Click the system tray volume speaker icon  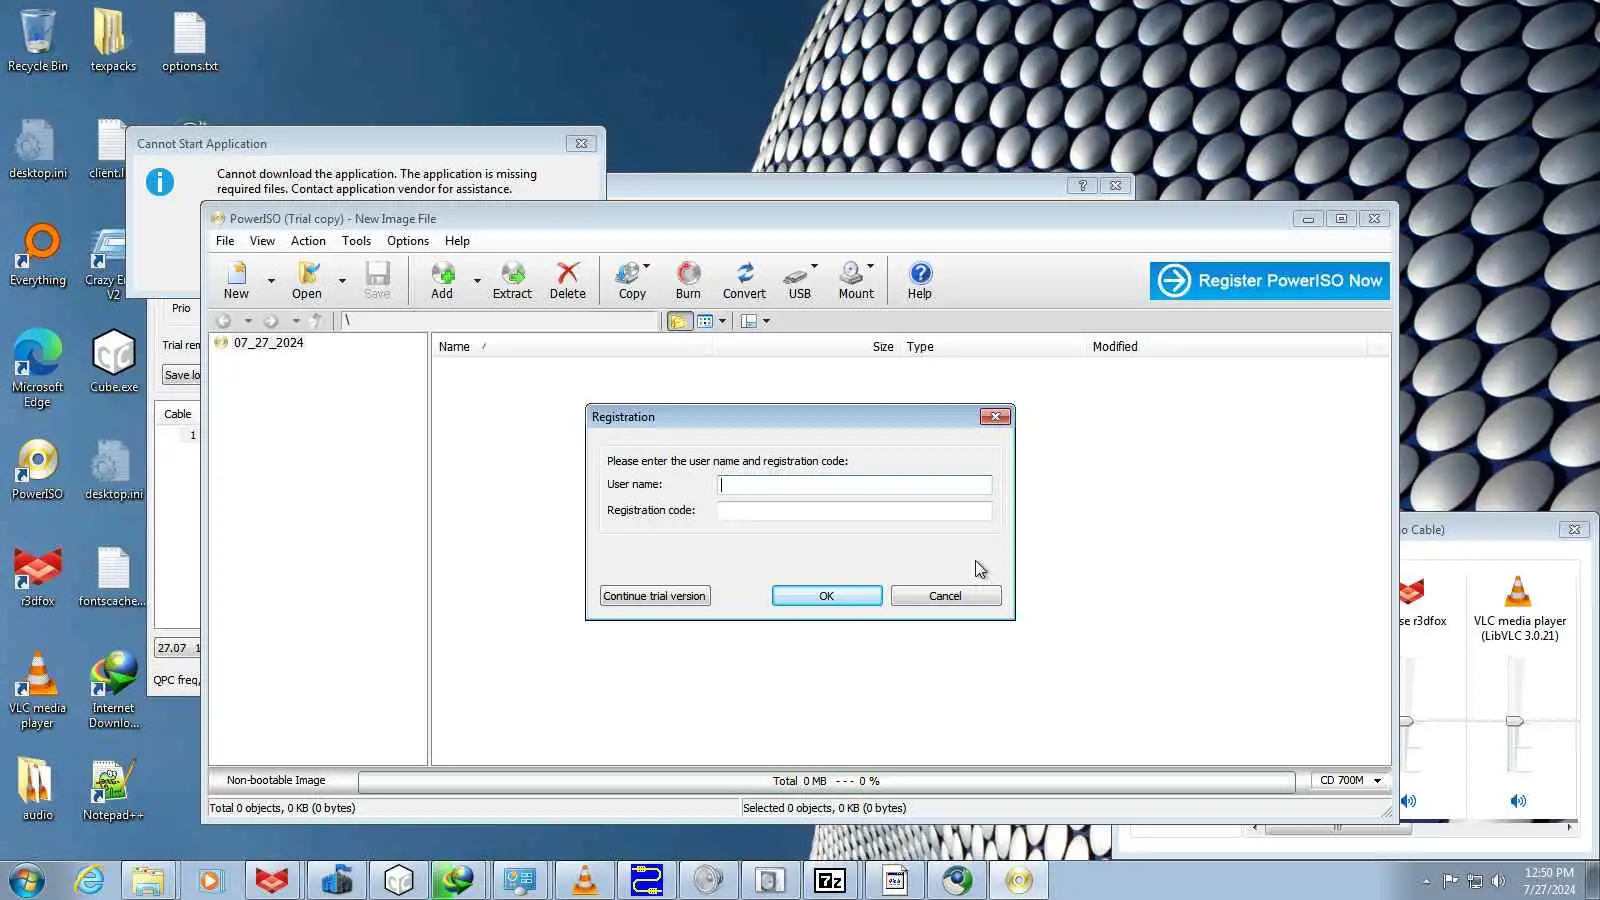click(x=1498, y=881)
